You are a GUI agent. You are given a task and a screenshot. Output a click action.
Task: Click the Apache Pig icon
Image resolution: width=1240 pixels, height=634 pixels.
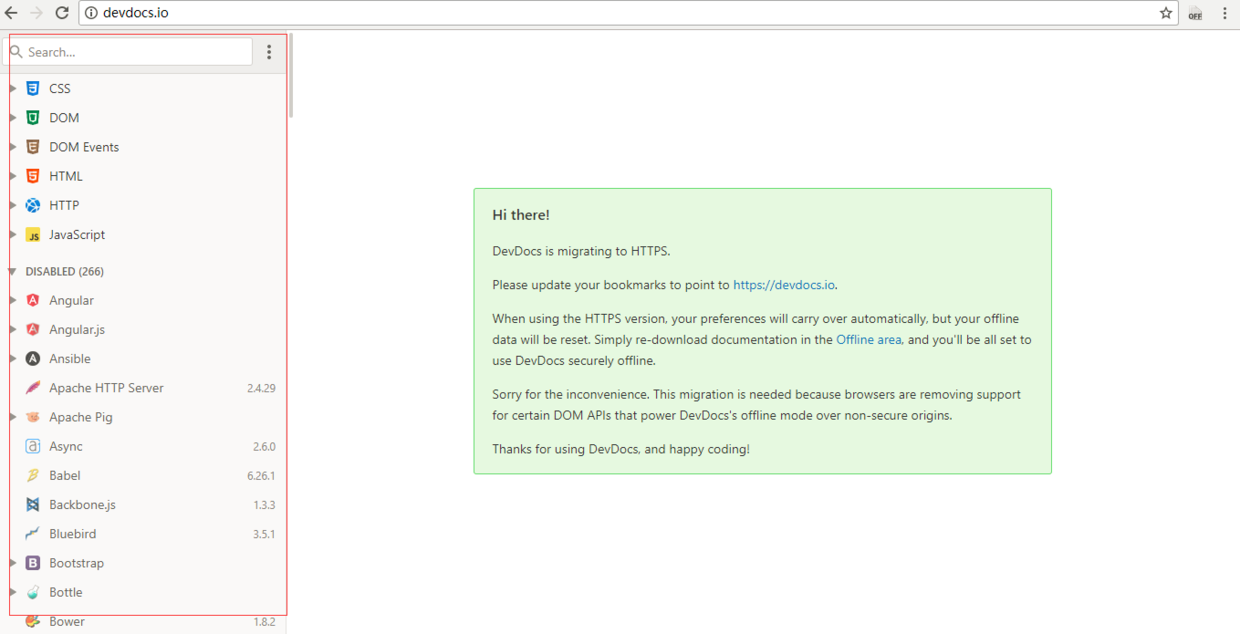(33, 417)
